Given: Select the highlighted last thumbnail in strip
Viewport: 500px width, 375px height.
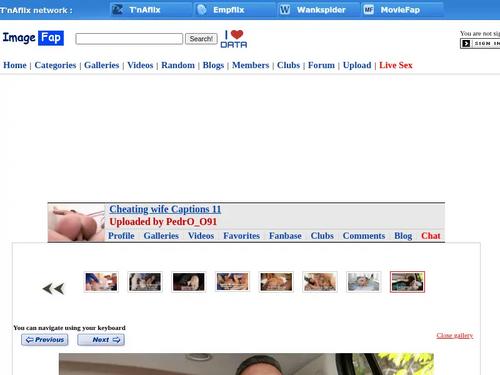Looking at the screenshot, I should 407,282.
